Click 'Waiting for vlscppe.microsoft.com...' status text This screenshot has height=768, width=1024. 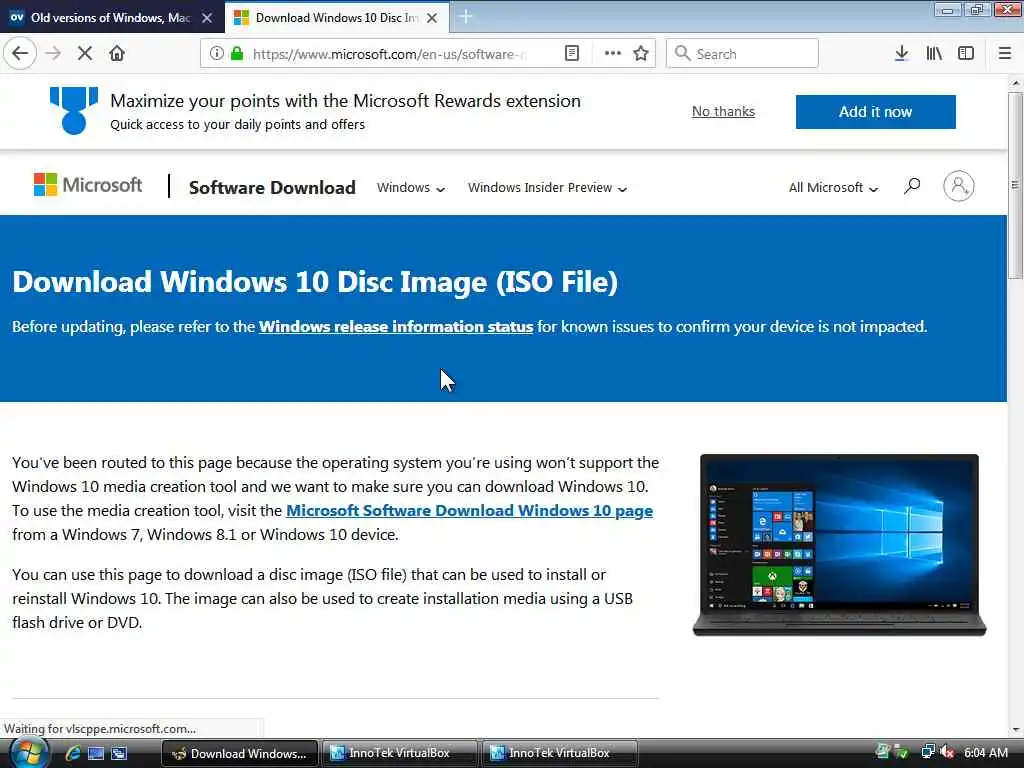pyautogui.click(x=100, y=729)
